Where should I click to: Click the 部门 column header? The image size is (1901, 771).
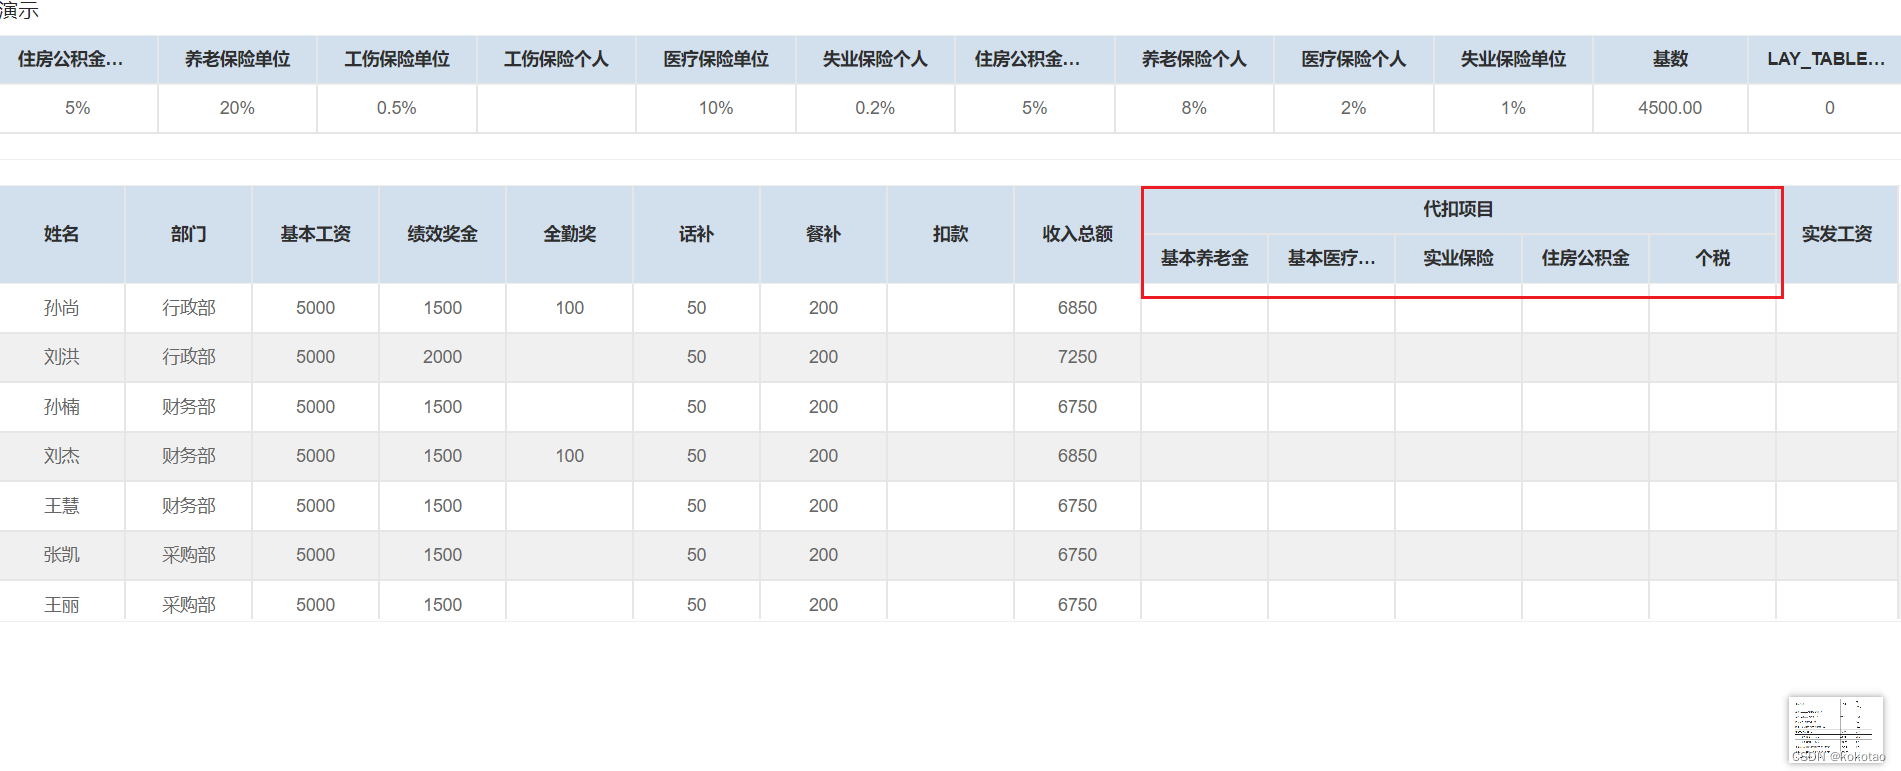click(x=188, y=234)
